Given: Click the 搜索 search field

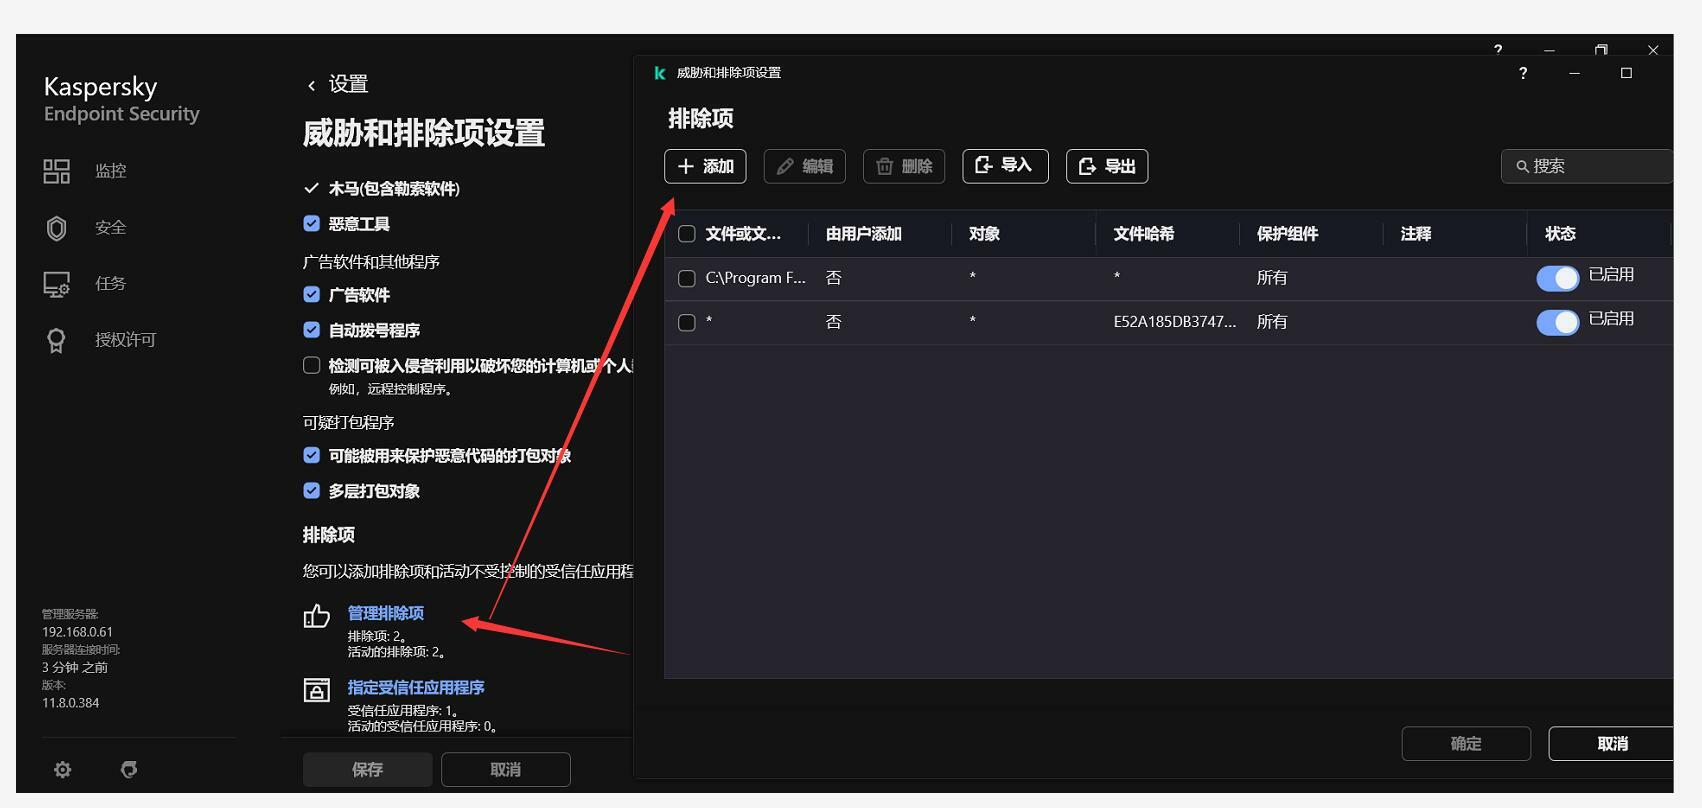Looking at the screenshot, I should [1587, 166].
